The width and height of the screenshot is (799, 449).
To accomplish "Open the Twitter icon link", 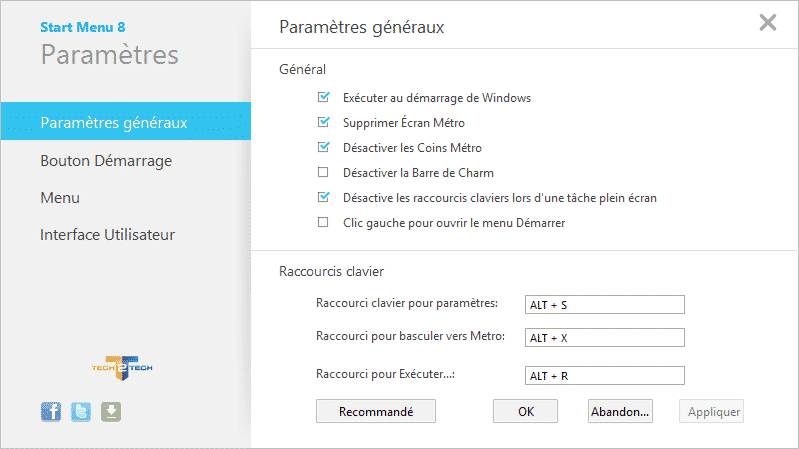I will 81,411.
